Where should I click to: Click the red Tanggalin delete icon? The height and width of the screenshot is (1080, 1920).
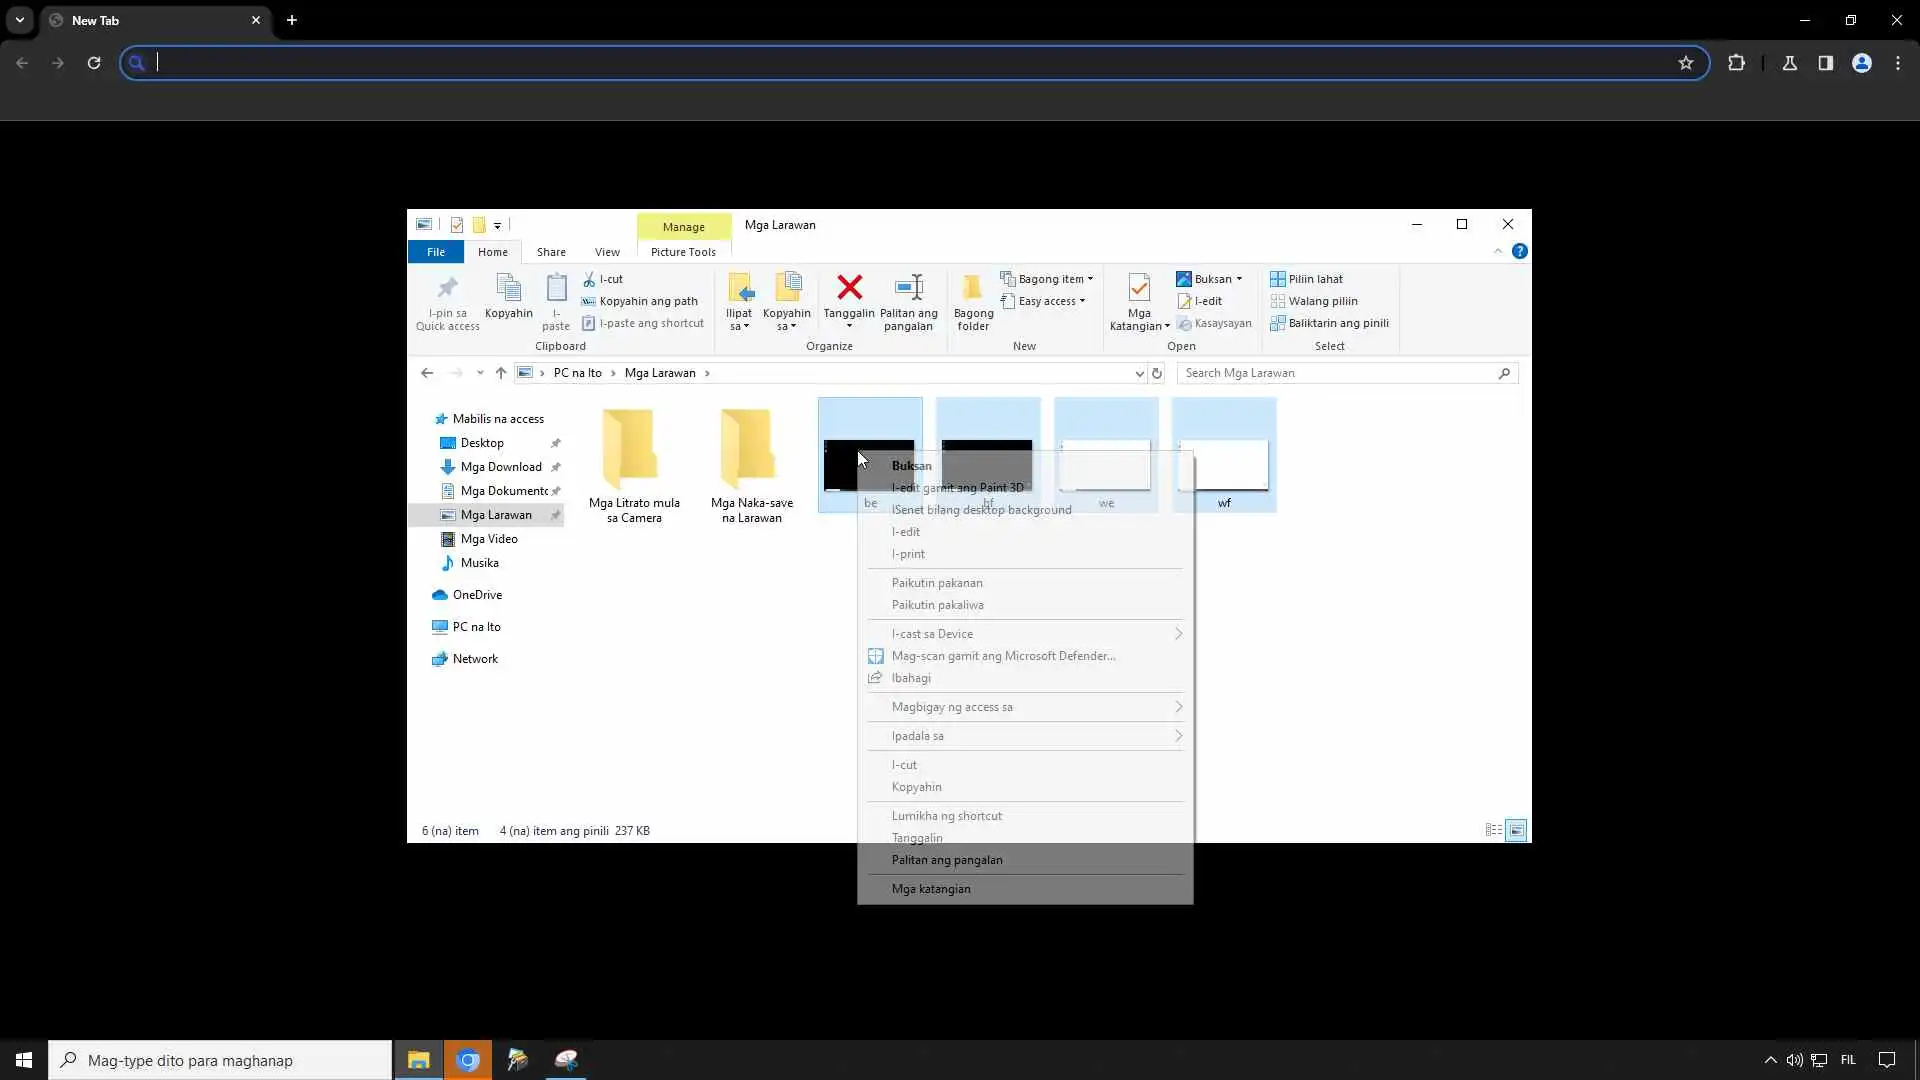point(849,289)
